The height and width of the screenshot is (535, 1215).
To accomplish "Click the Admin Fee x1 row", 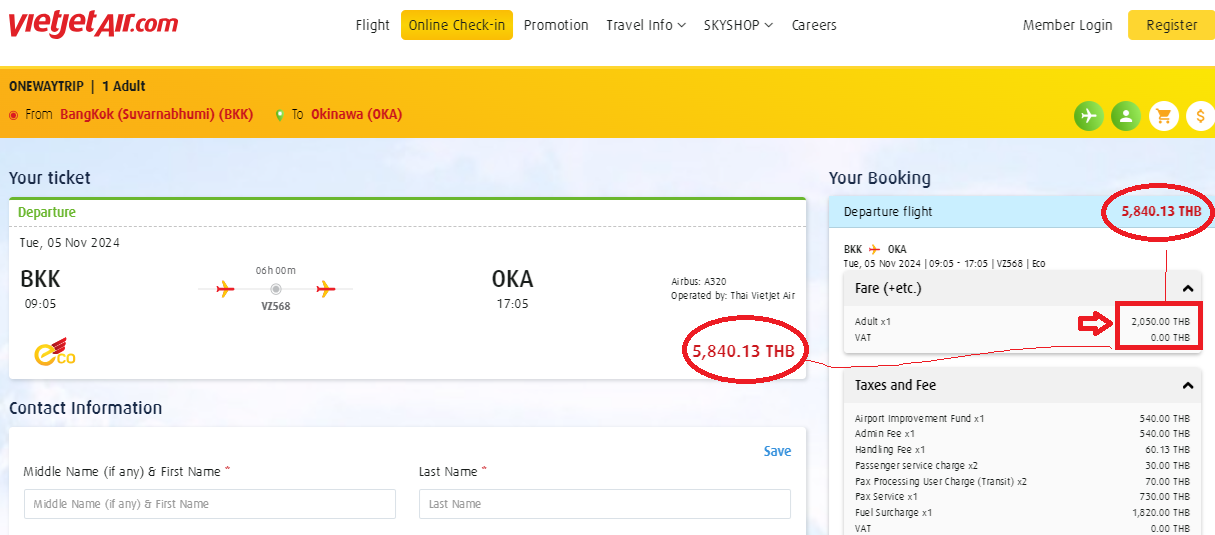I will [1022, 434].
